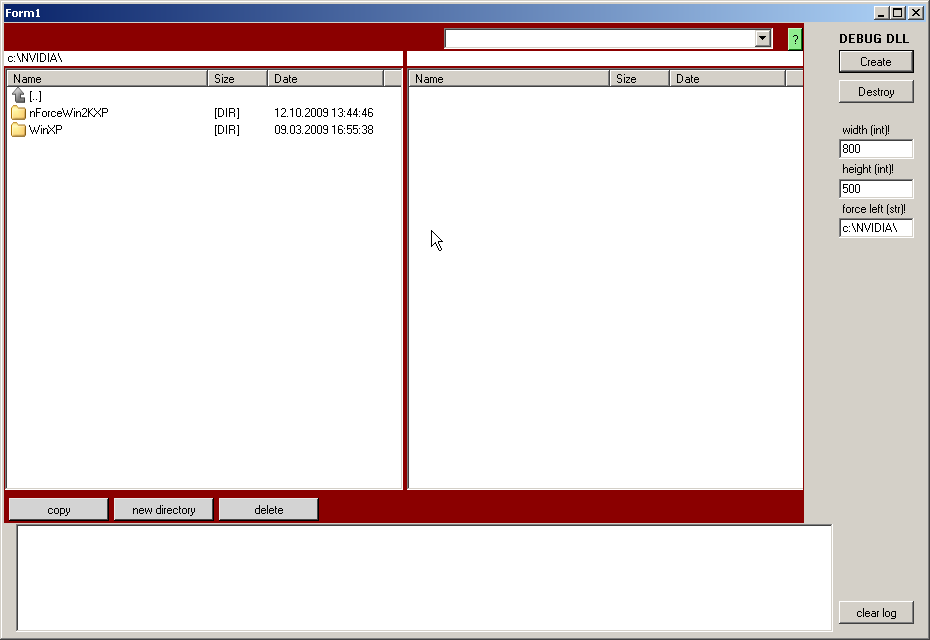Sort left panel by Date column
Image resolution: width=930 pixels, height=640 pixels.
coord(325,79)
